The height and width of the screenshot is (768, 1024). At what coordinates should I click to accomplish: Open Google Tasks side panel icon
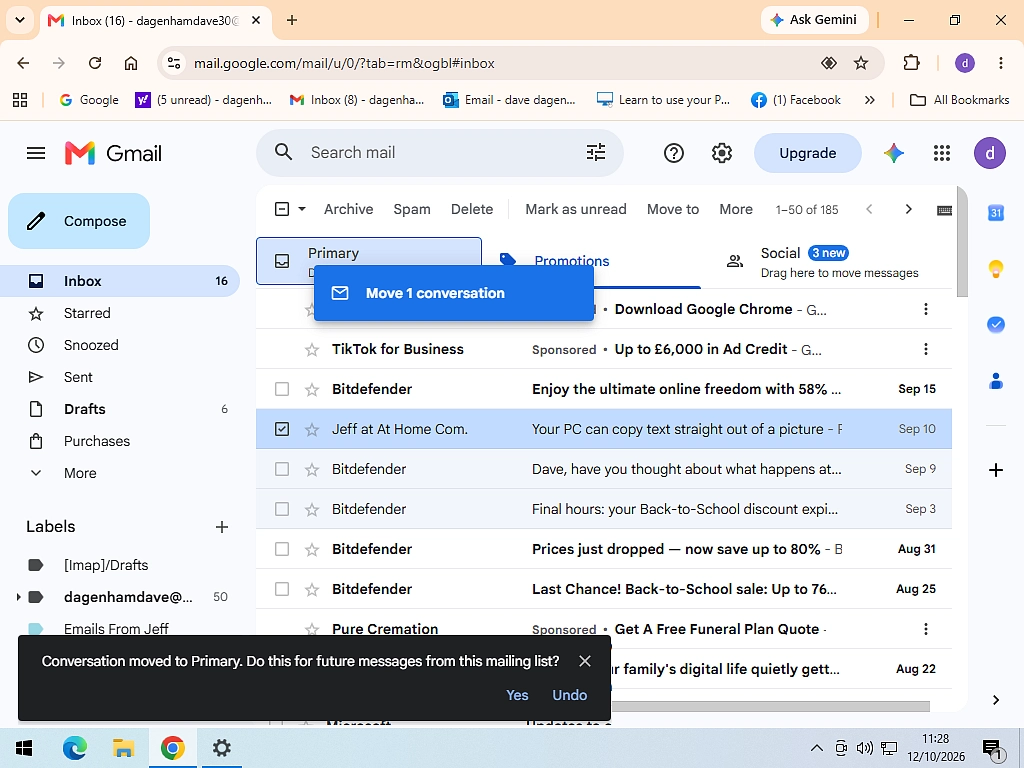(995, 325)
